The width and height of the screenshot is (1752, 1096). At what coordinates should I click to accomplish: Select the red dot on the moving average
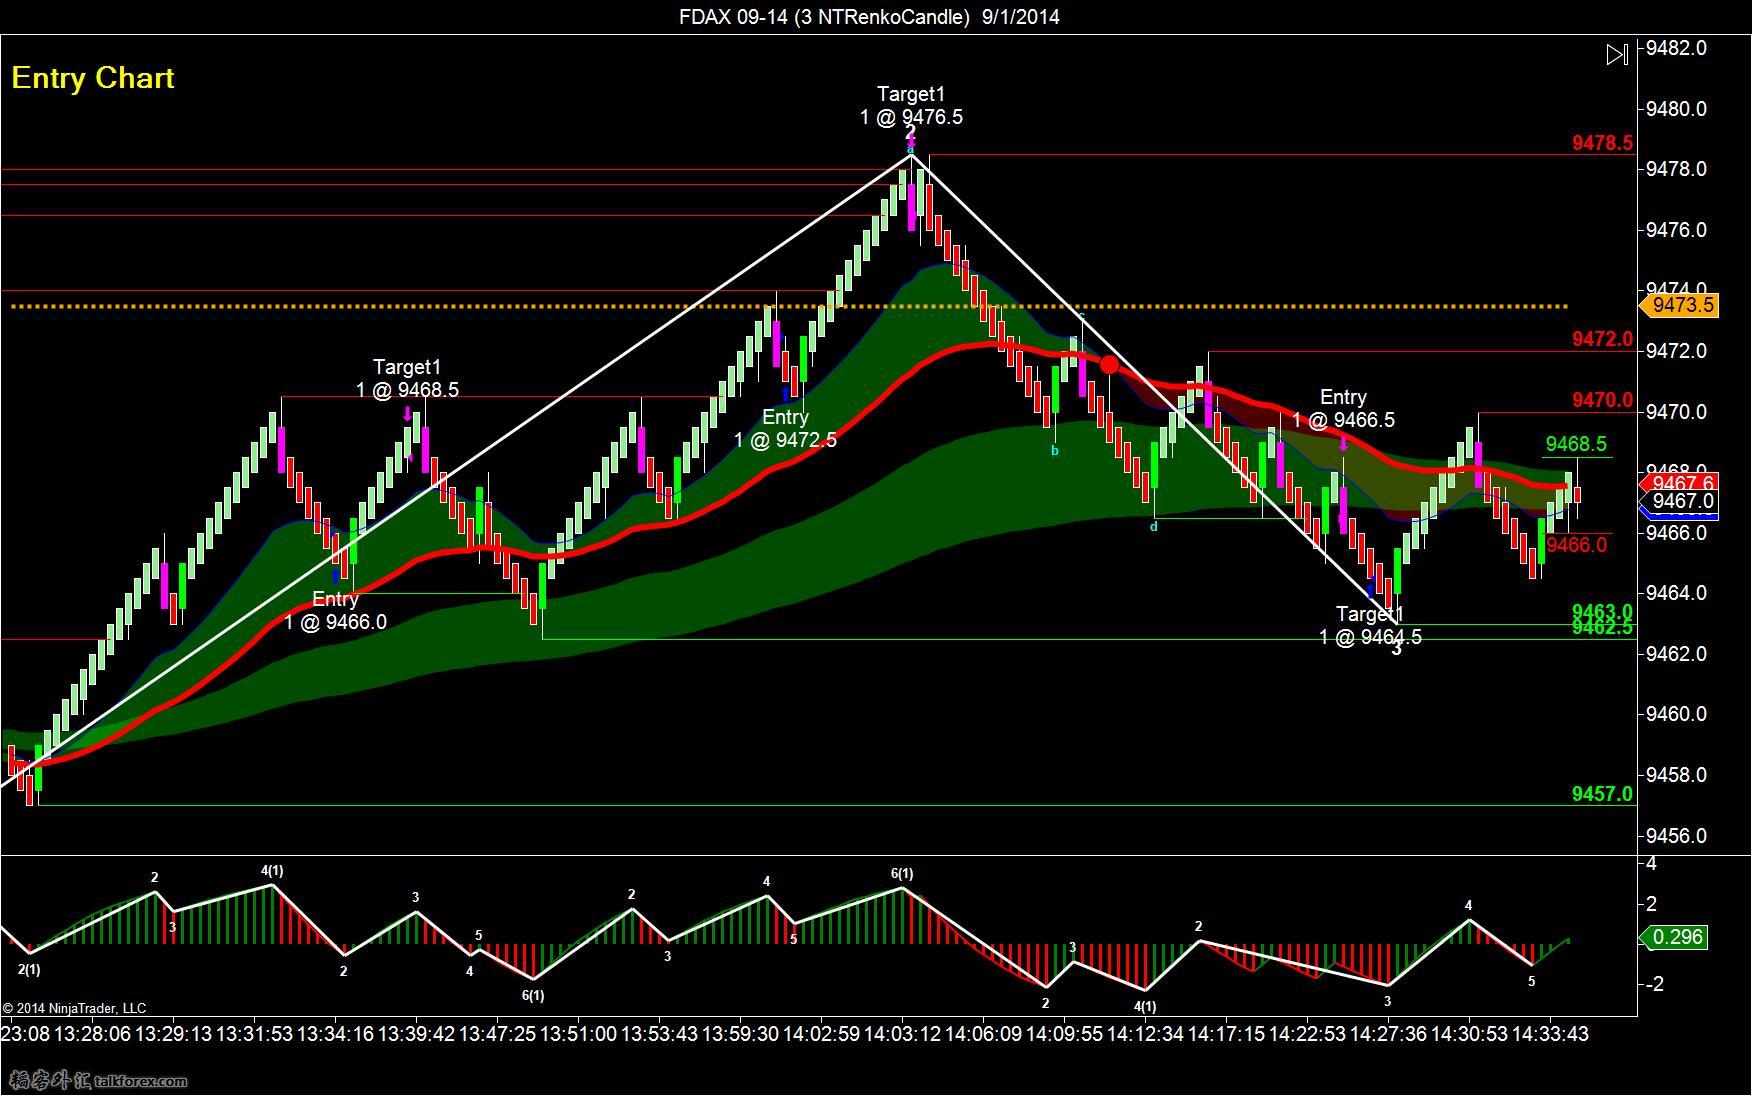[x=1109, y=365]
